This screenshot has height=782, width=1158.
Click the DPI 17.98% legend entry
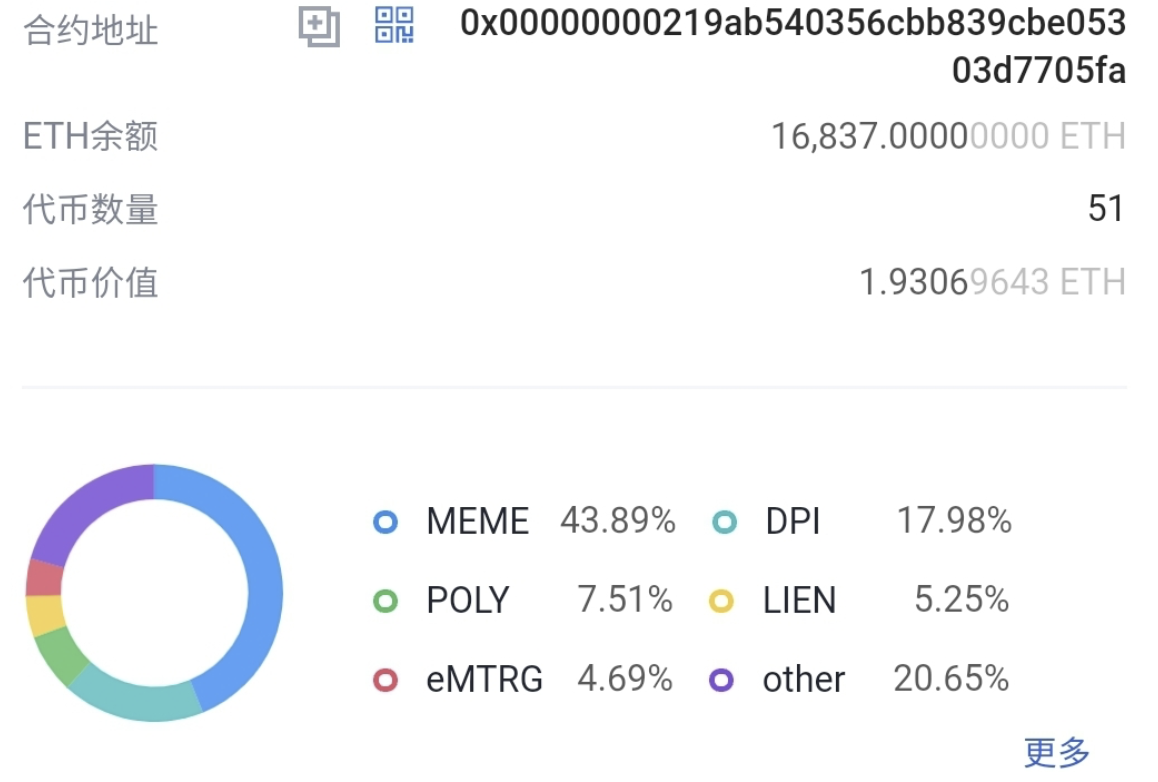coord(862,521)
